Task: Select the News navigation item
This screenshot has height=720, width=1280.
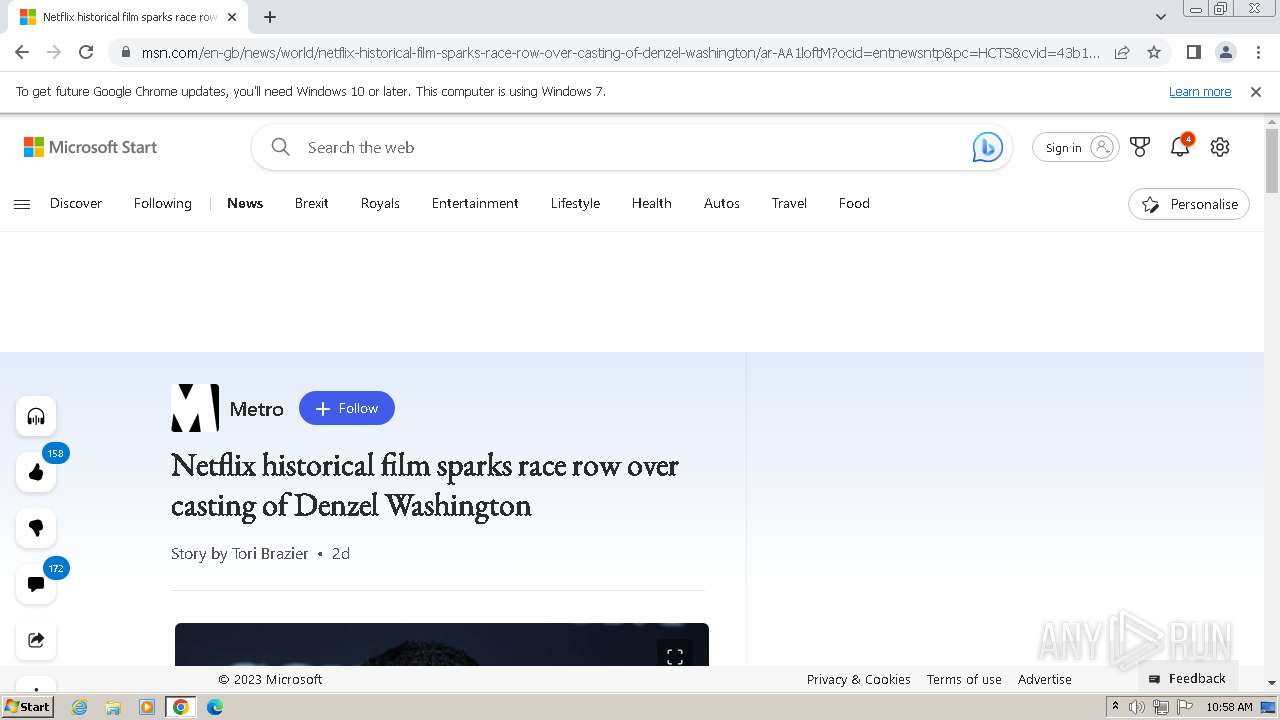Action: 245,203
